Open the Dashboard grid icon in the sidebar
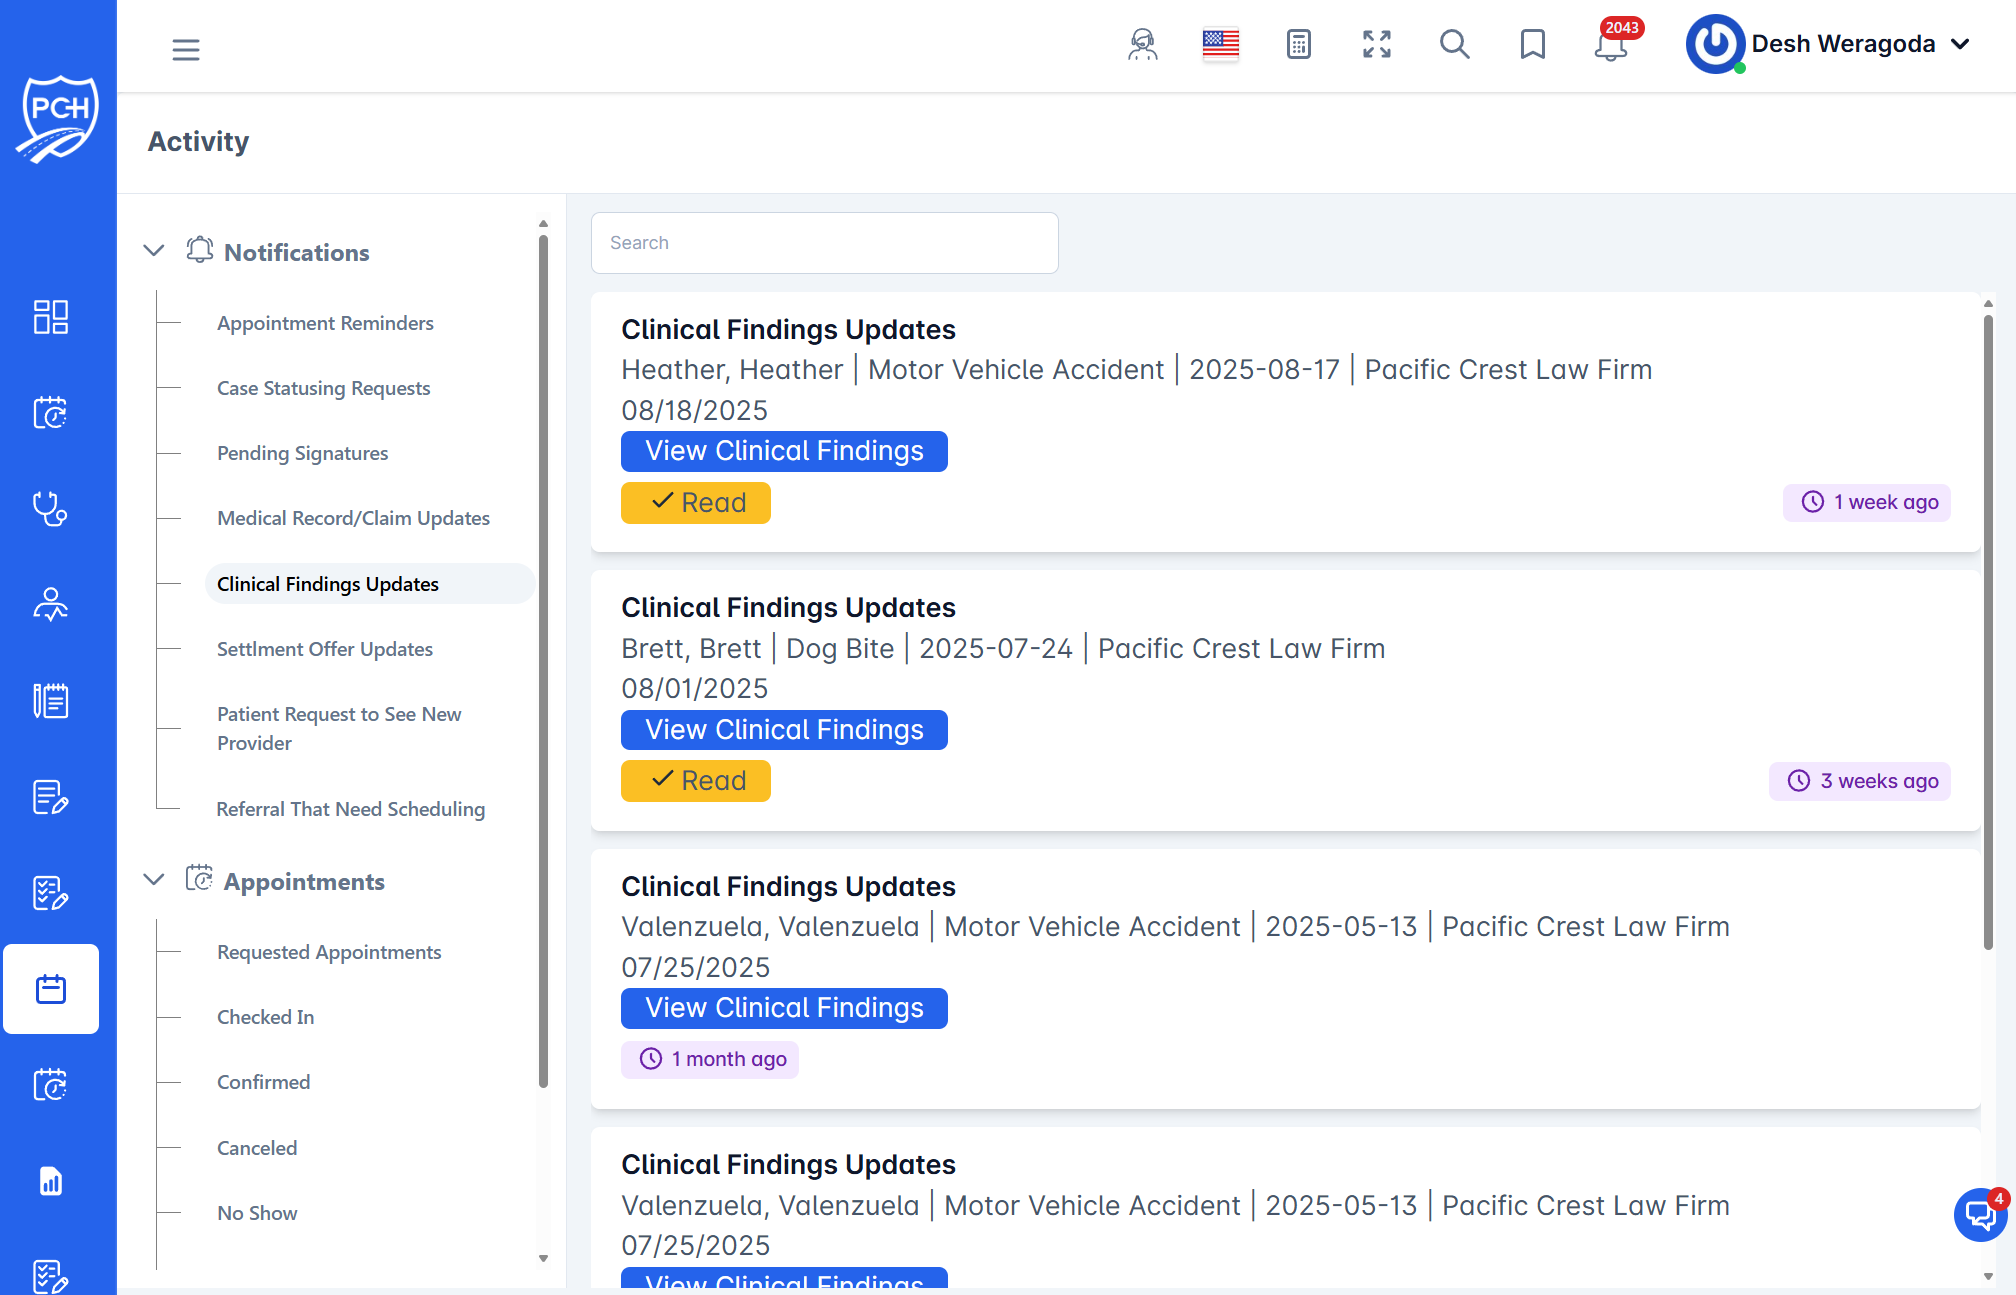Viewport: 2016px width, 1295px height. tap(51, 316)
